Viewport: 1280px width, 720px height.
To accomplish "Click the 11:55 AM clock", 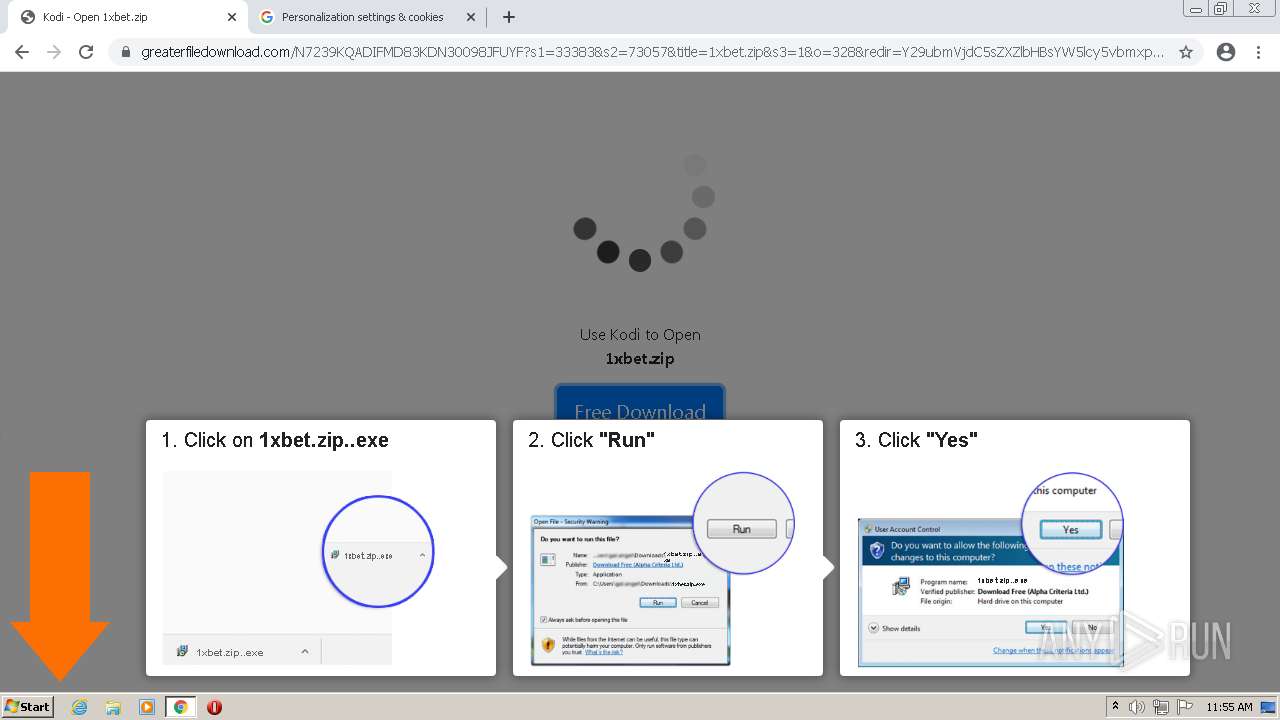I will pyautogui.click(x=1229, y=707).
